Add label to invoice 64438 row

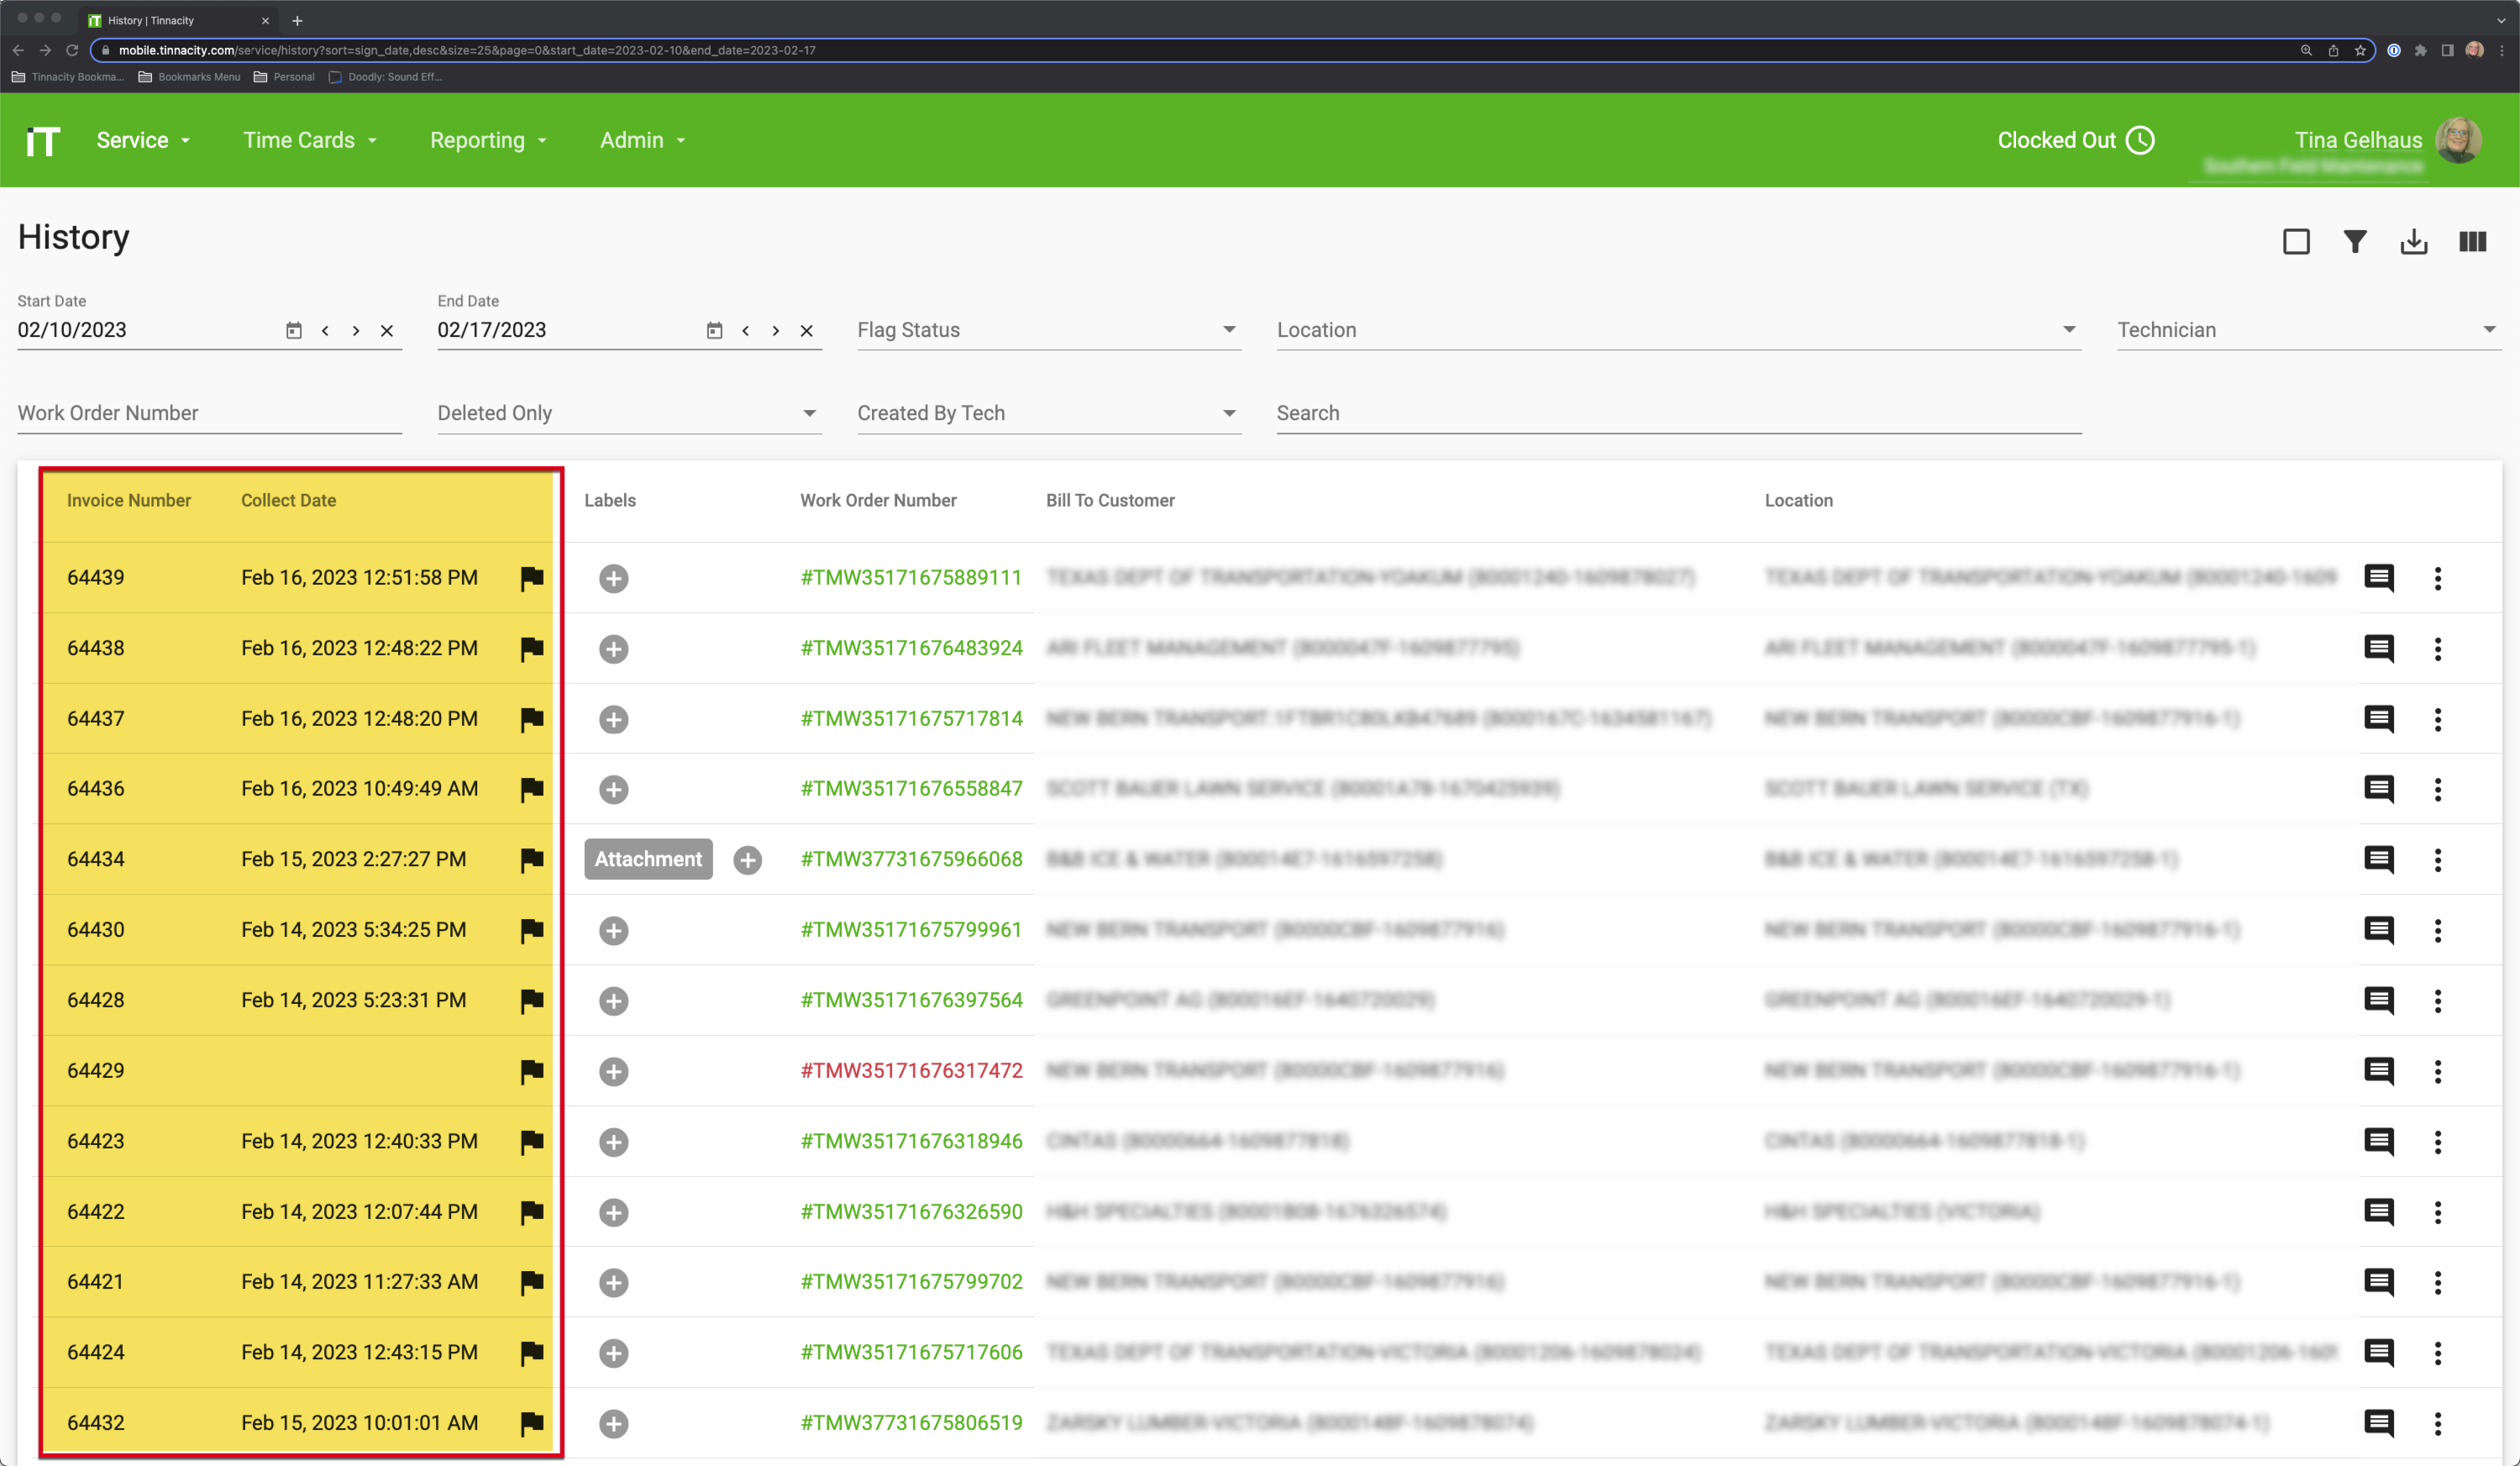click(x=614, y=649)
